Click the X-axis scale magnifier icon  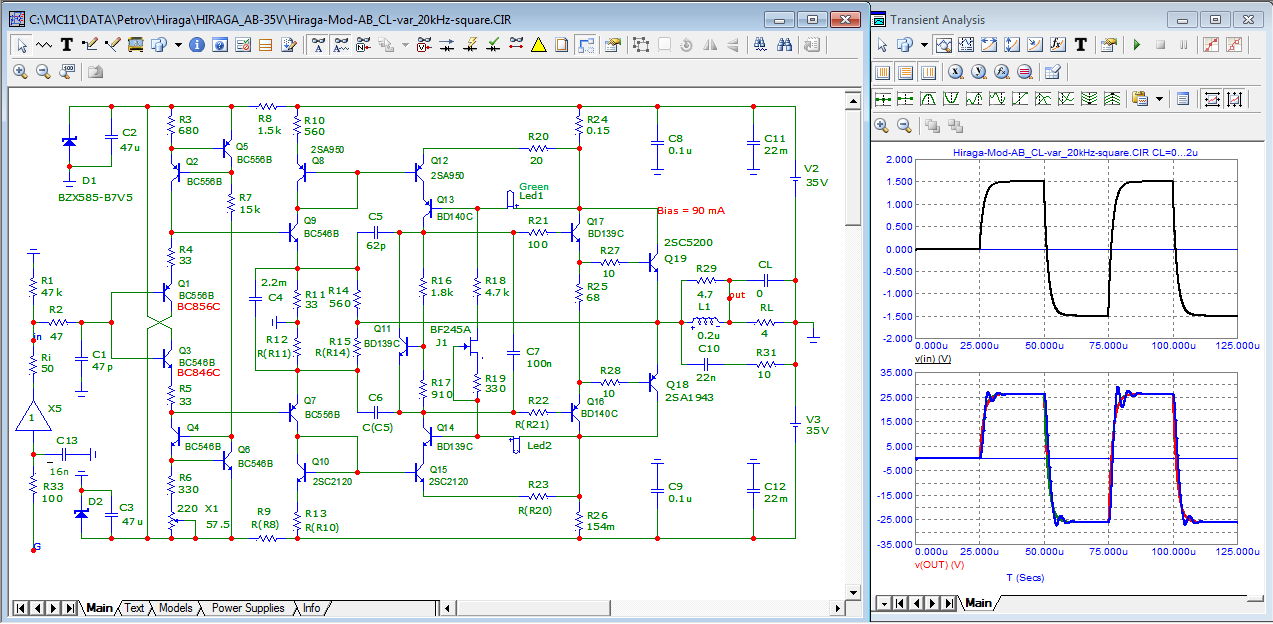[x=956, y=72]
